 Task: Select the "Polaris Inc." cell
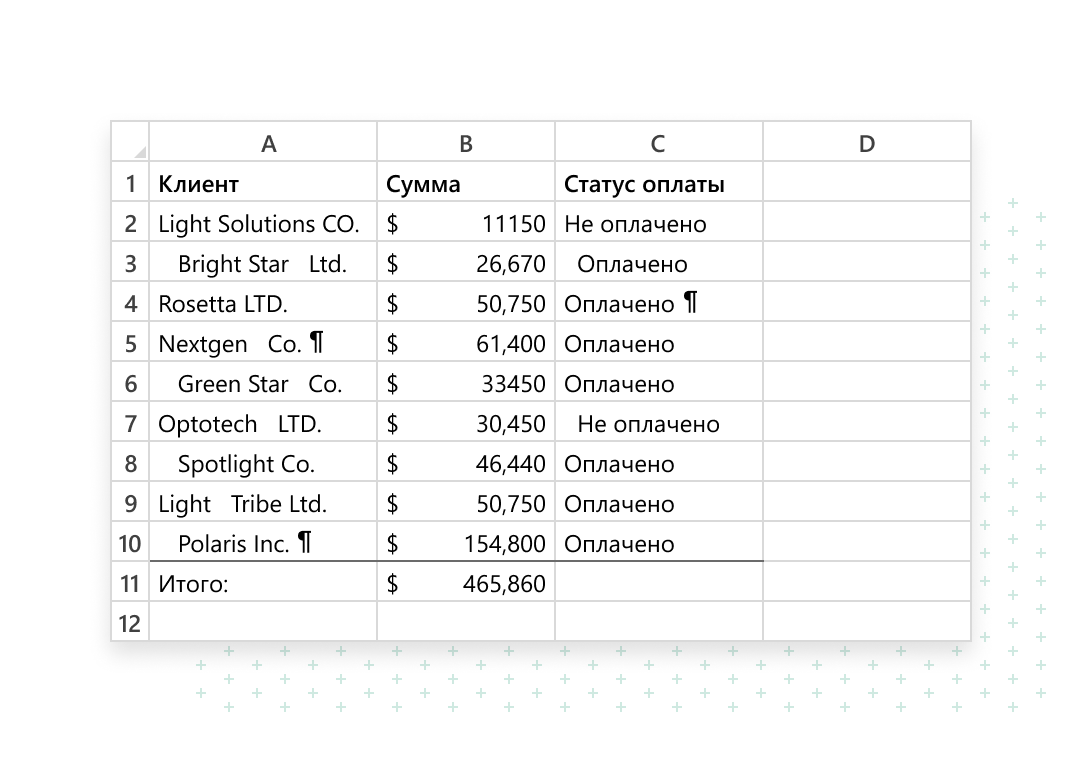263,544
